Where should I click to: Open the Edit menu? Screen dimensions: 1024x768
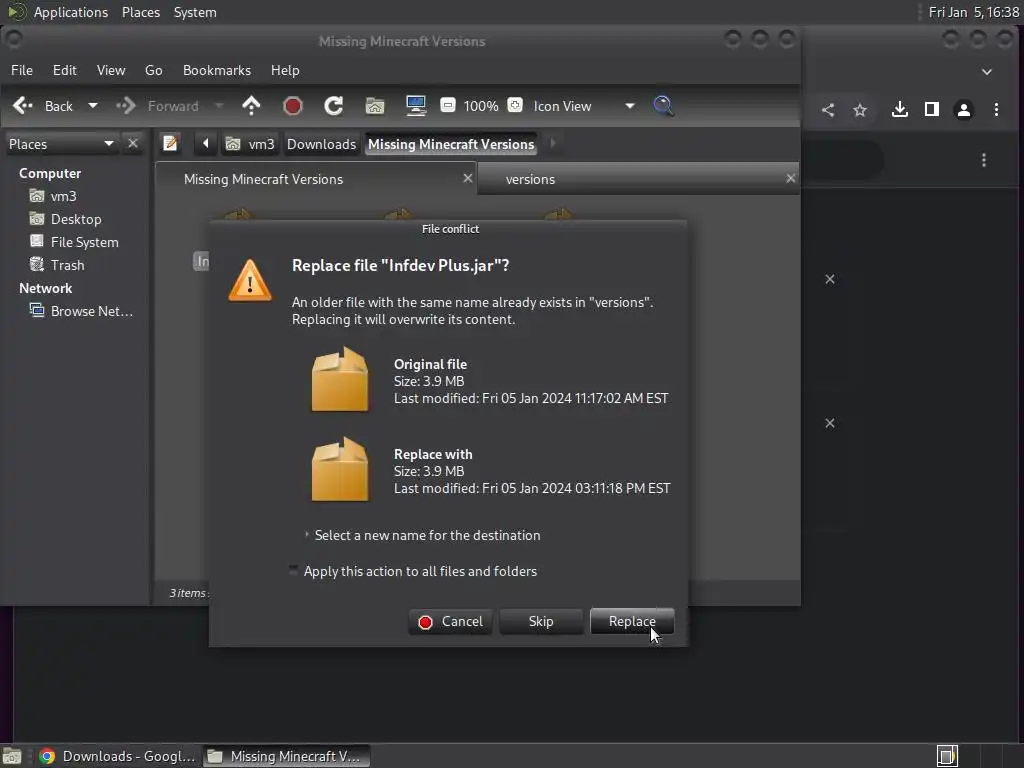pos(64,70)
